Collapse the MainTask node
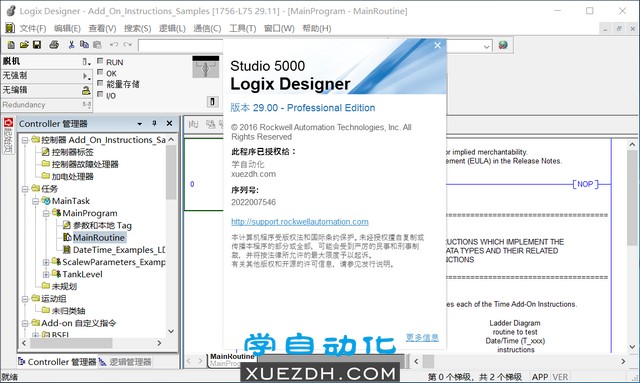 (36, 201)
